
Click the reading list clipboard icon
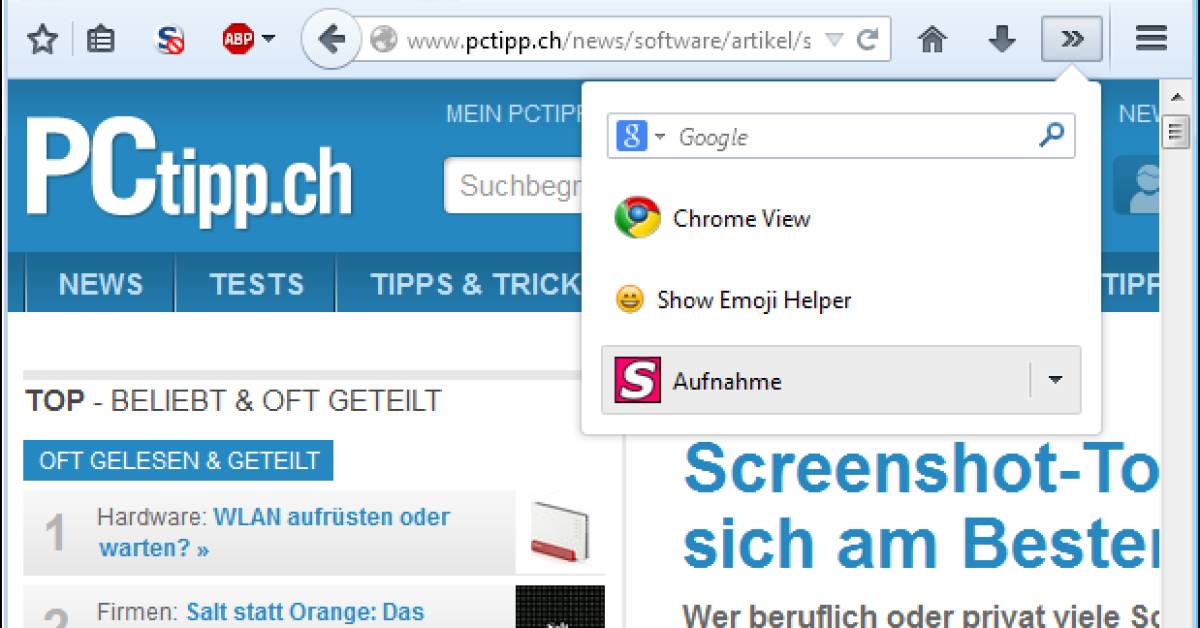100,38
